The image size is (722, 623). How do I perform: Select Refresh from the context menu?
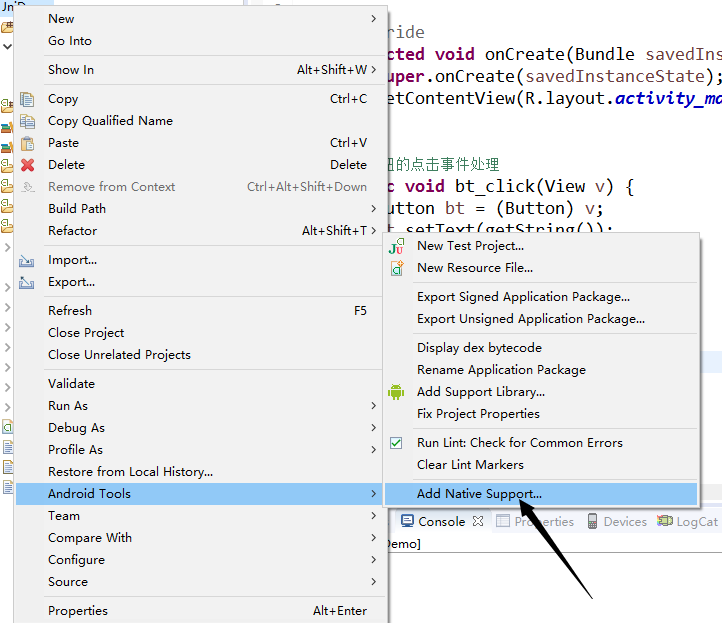pos(70,311)
